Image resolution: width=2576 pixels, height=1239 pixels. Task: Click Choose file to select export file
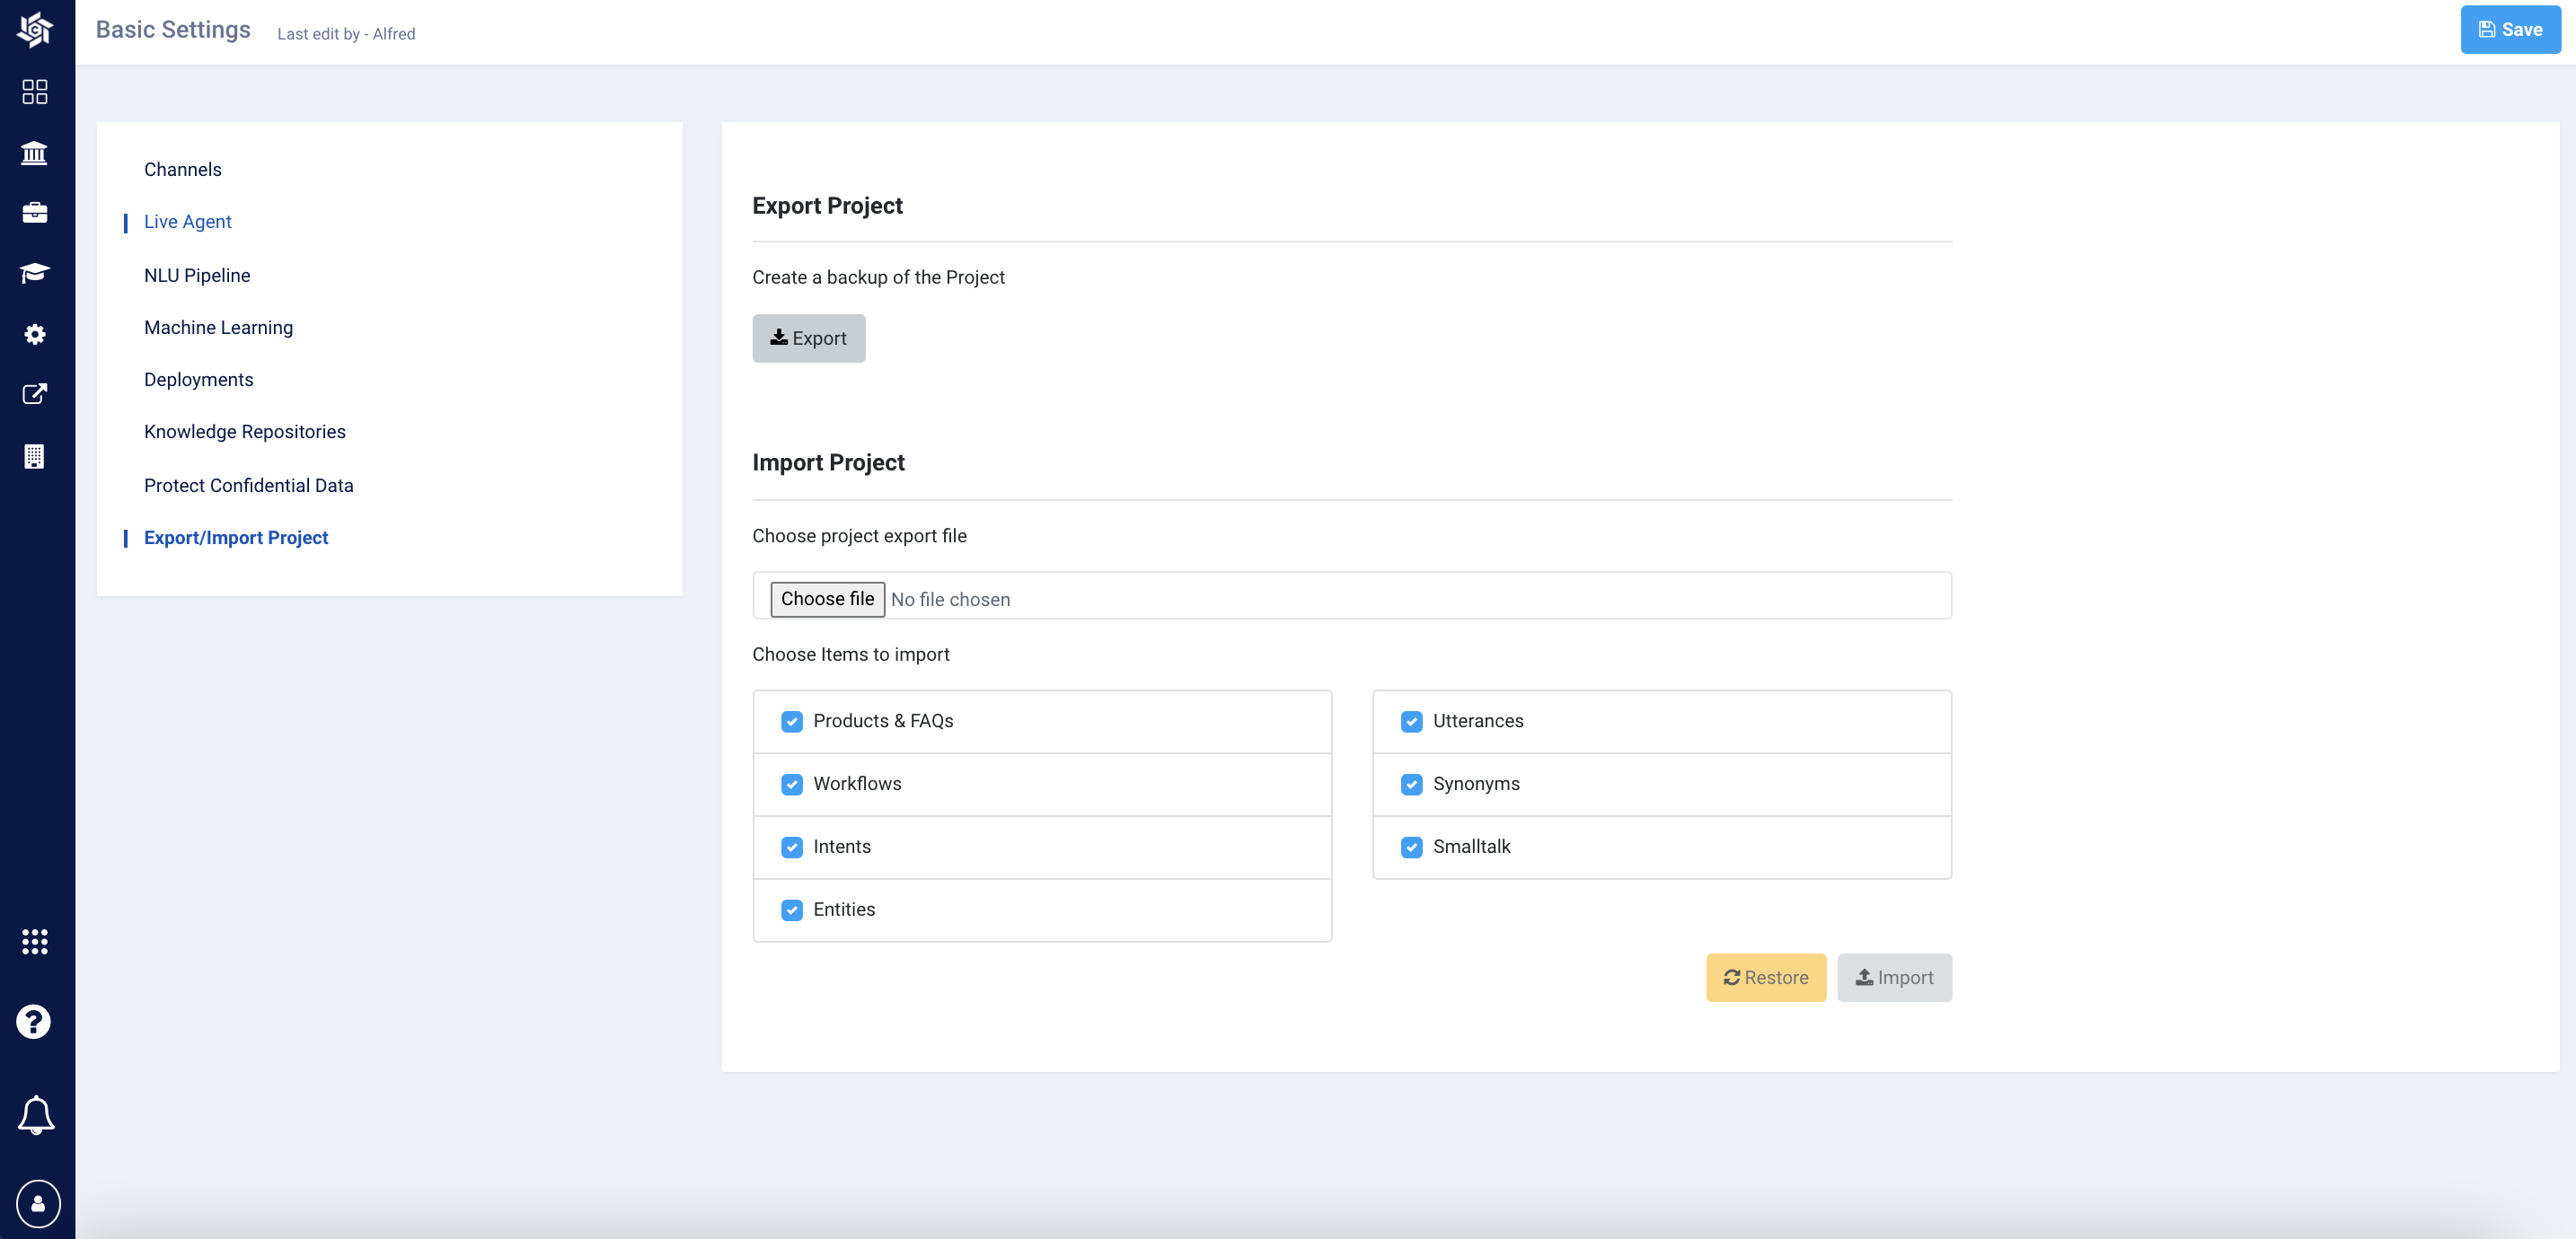click(x=827, y=599)
